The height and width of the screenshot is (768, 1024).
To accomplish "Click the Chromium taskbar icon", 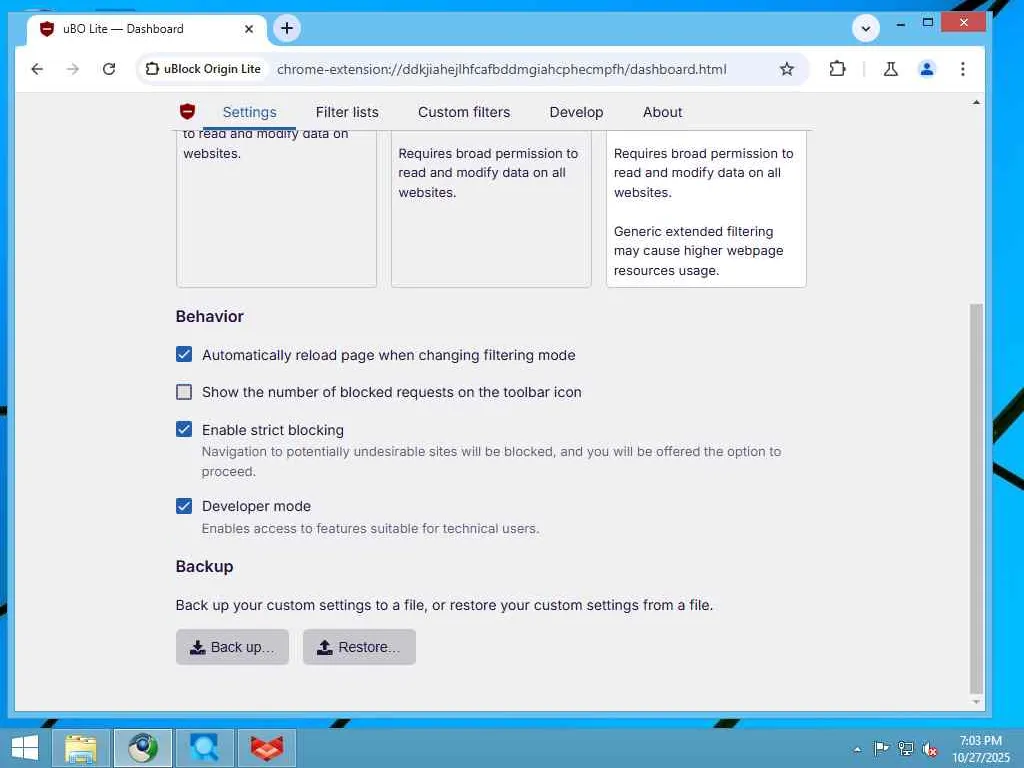I will pyautogui.click(x=143, y=748).
